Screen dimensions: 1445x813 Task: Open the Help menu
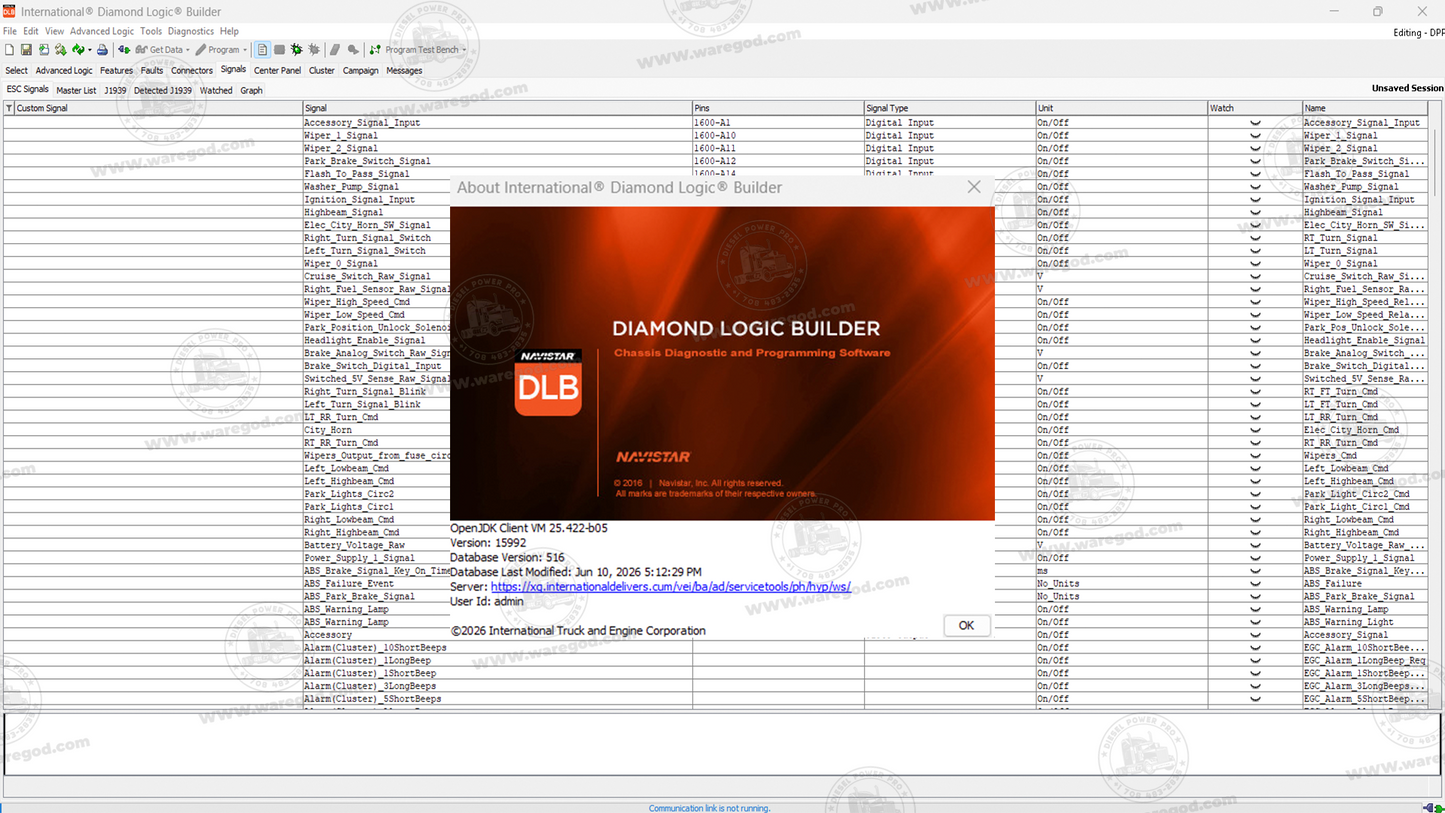point(229,31)
